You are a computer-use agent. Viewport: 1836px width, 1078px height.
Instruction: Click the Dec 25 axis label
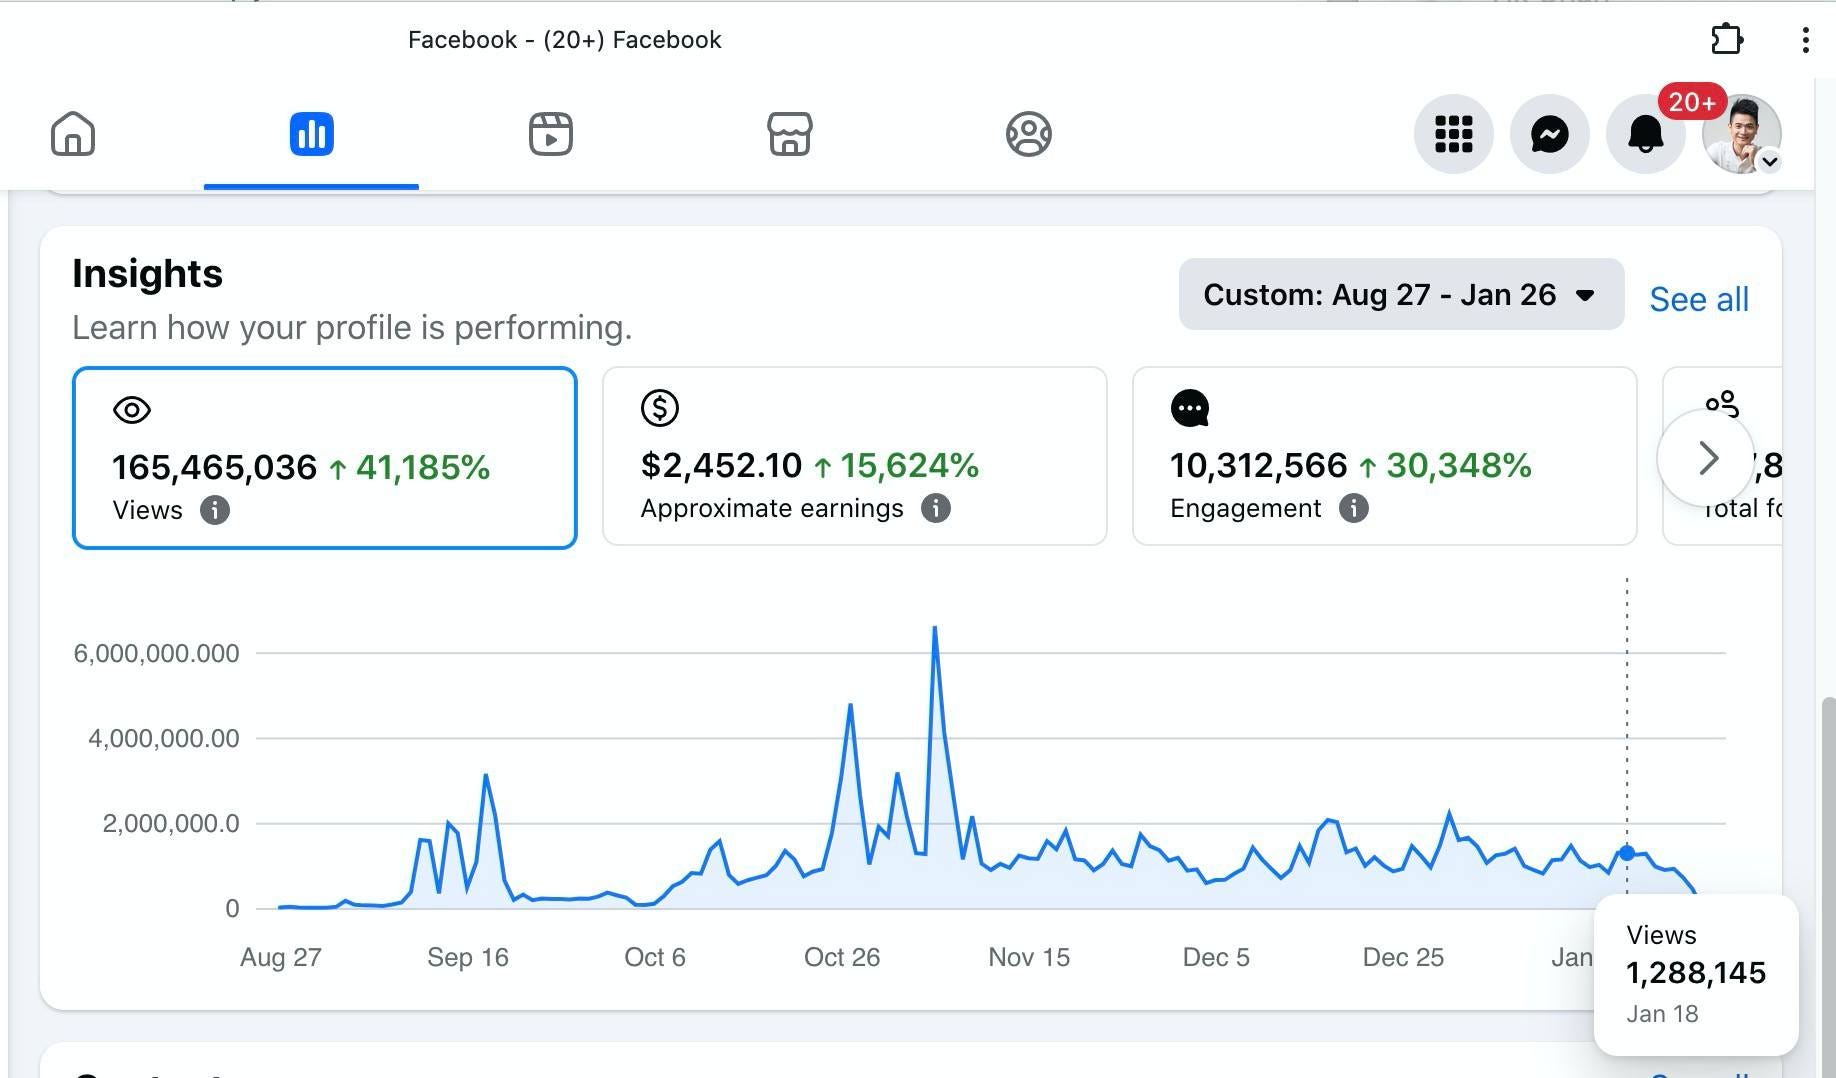[1403, 957]
